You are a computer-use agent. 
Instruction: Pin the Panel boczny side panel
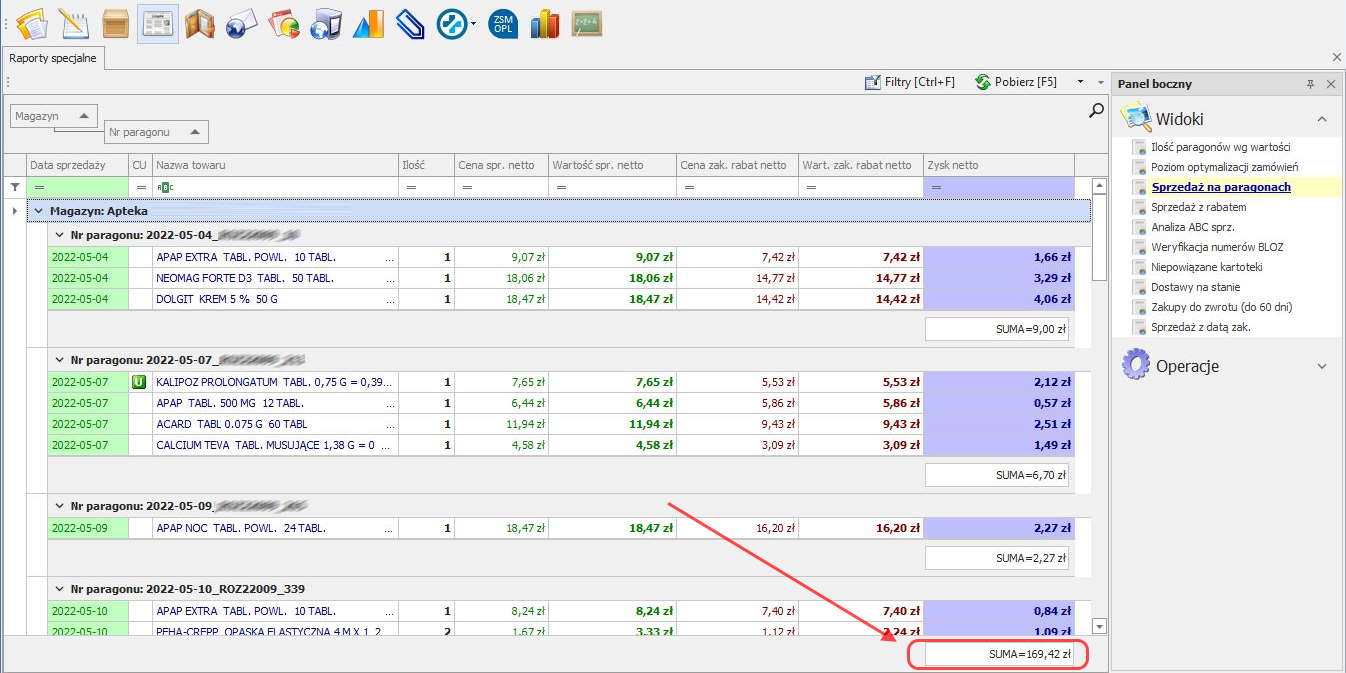[1310, 84]
